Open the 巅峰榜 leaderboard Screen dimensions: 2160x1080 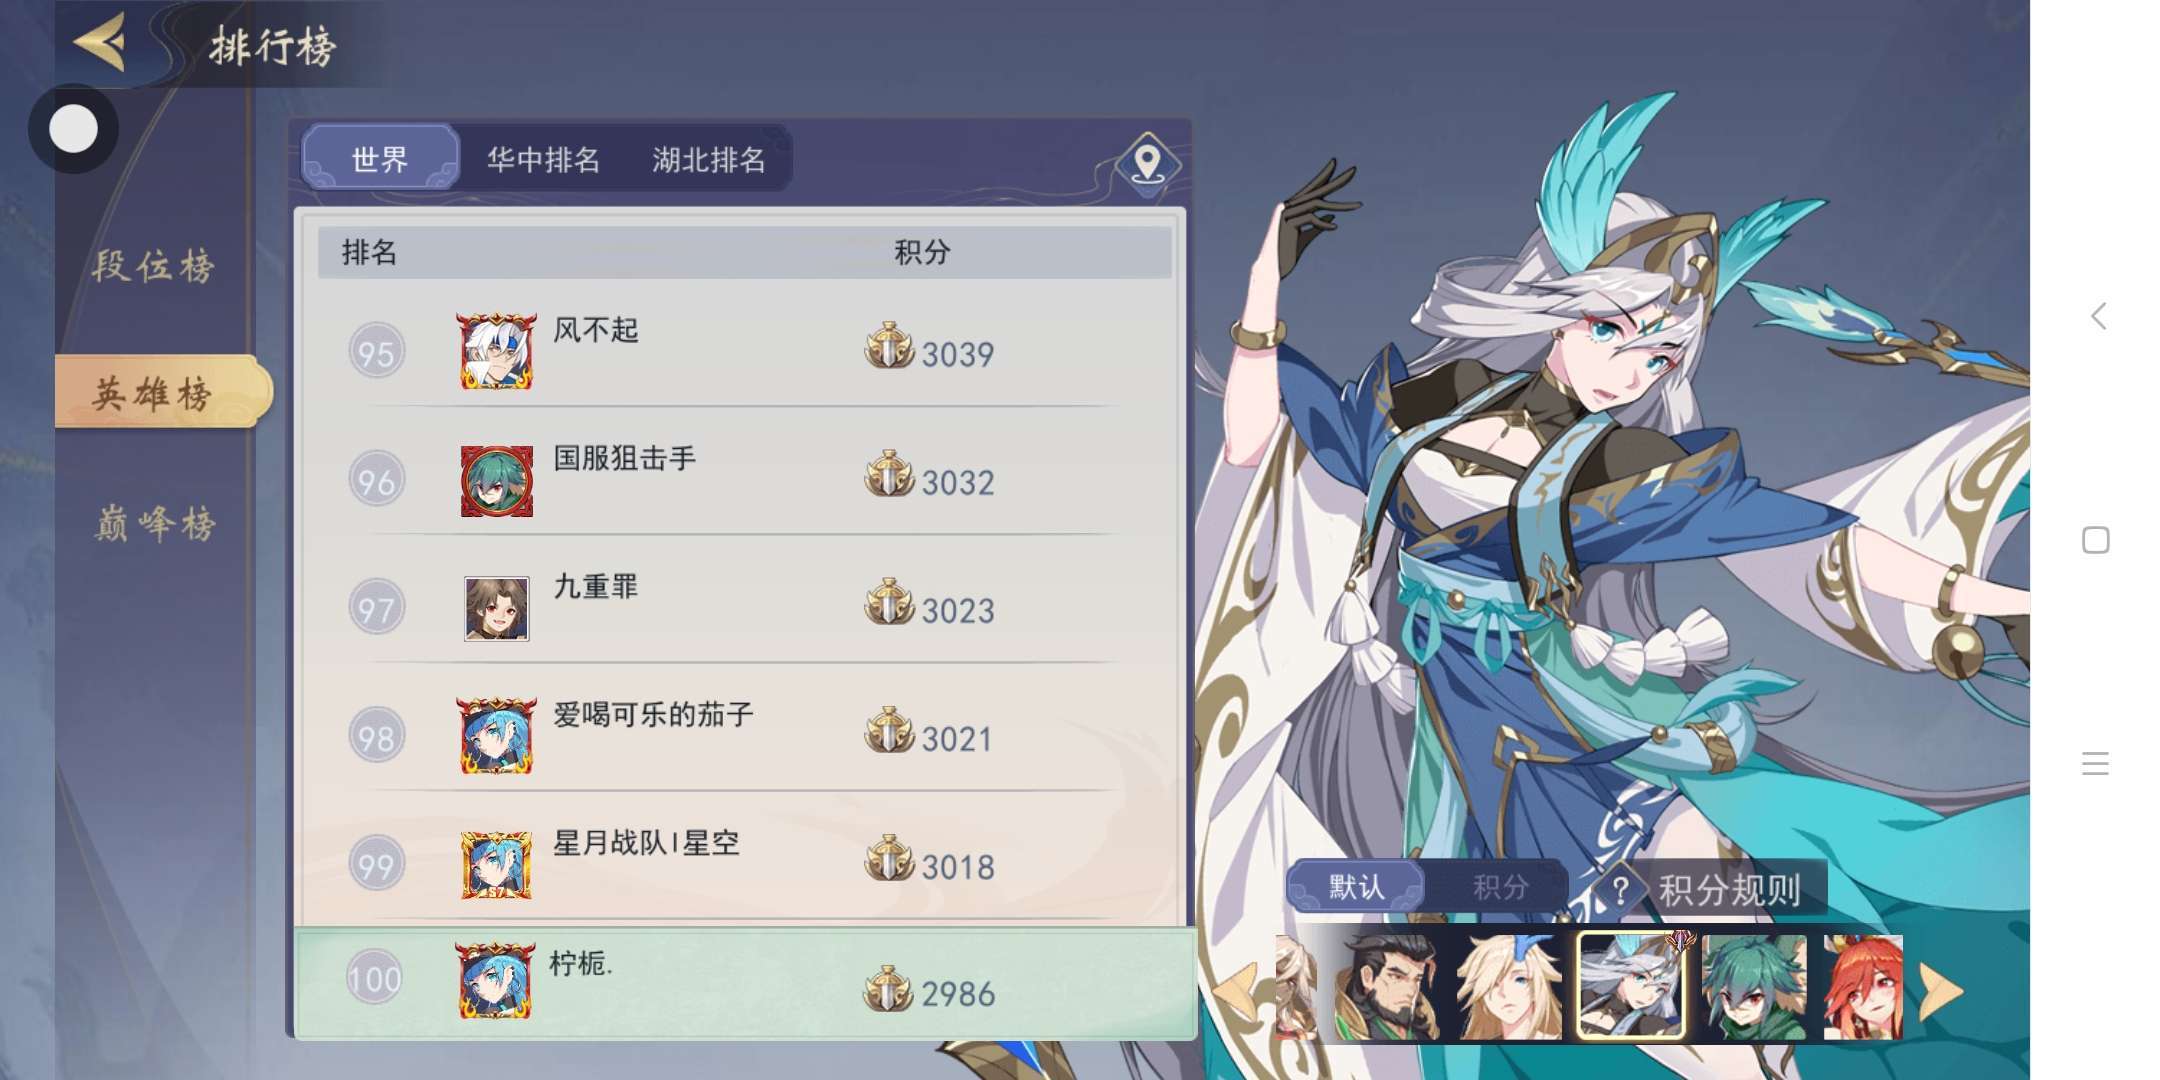[154, 523]
